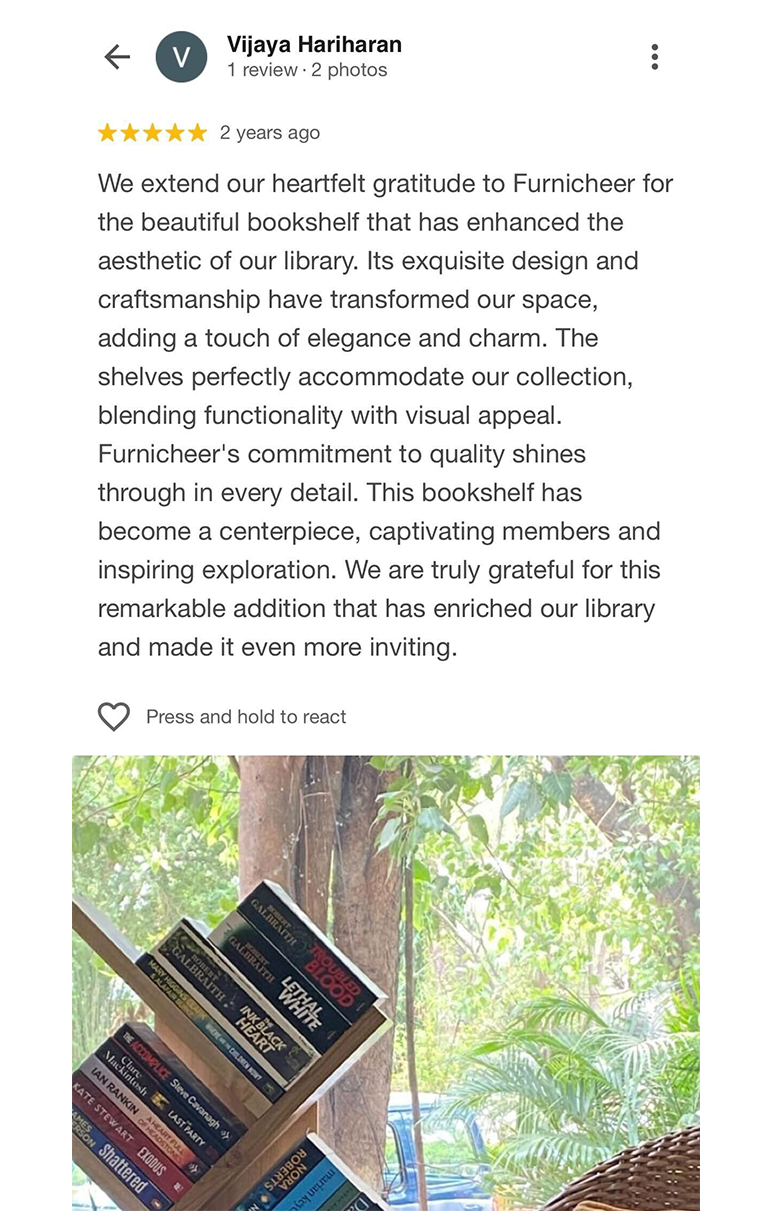
Task: Click the "1 review · 2 photos" subtitle
Action: coord(307,70)
